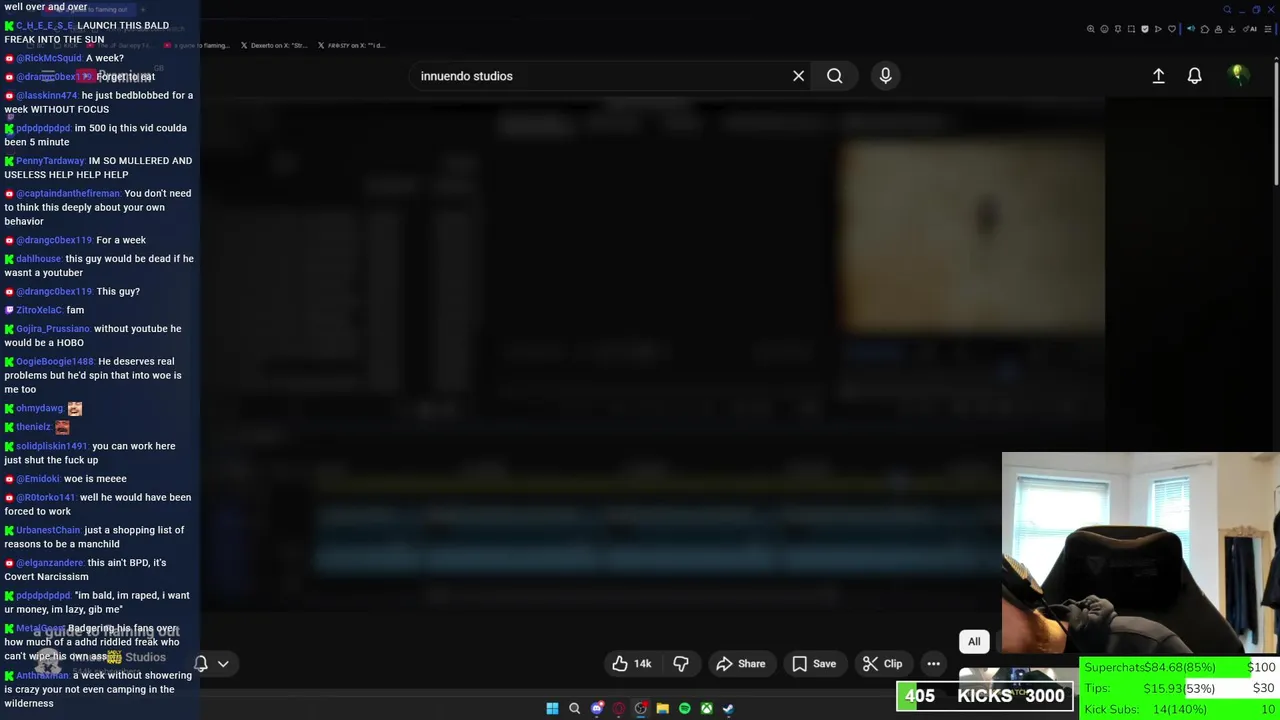This screenshot has width=1280, height=720.
Task: Open Steam from the taskbar
Action: pyautogui.click(x=729, y=708)
